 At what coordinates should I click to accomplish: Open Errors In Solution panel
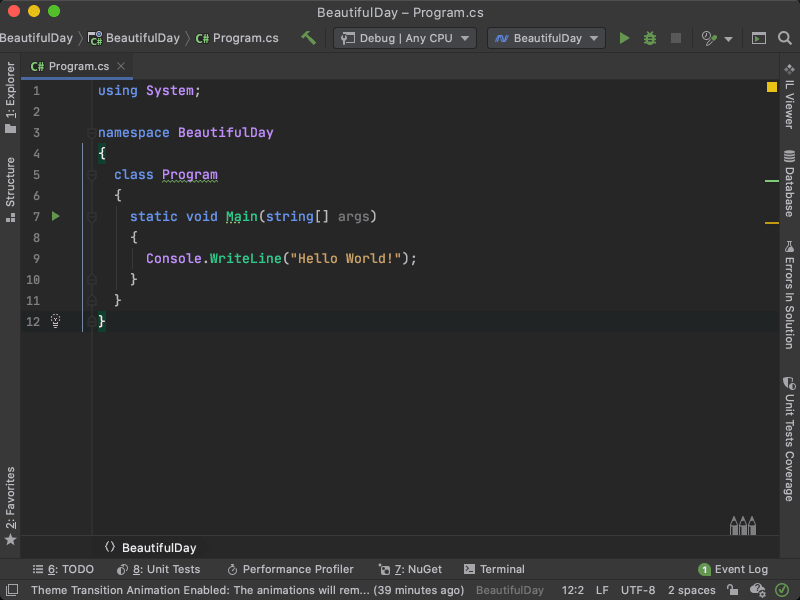point(789,295)
